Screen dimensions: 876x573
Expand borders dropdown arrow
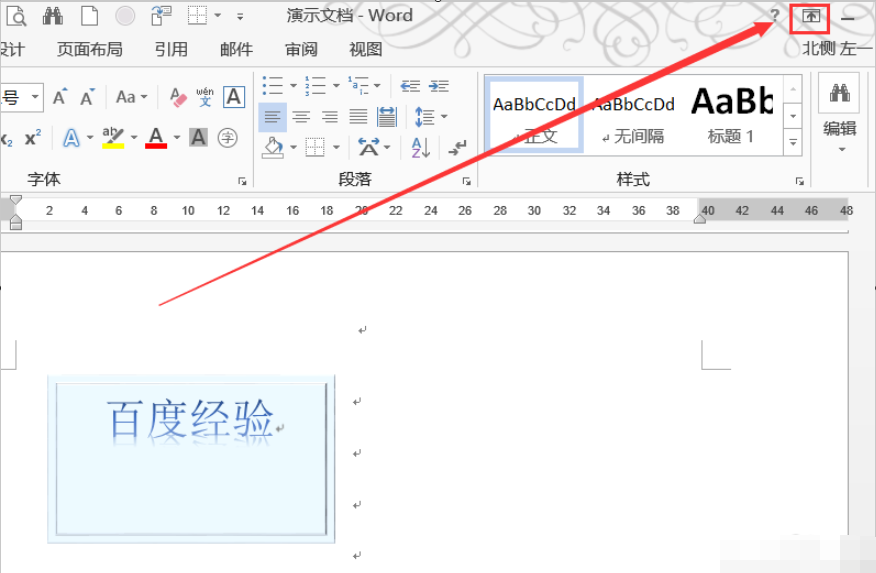pos(336,147)
